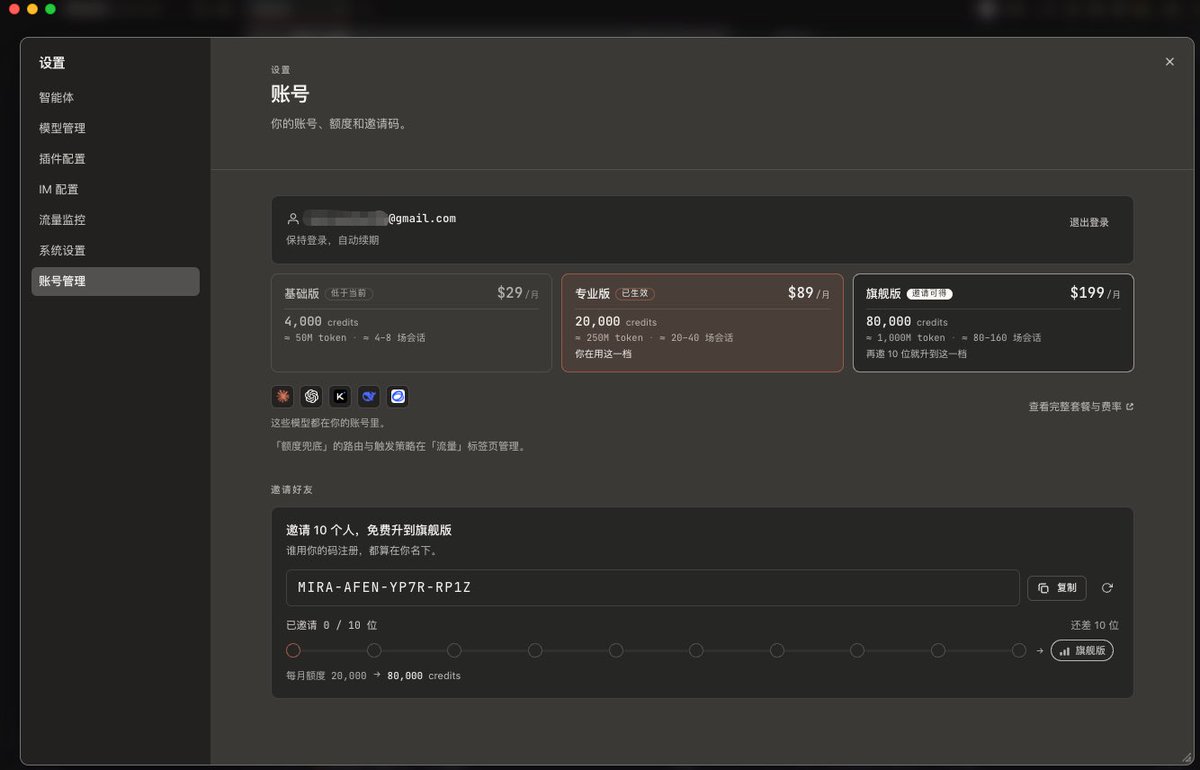This screenshot has width=1200, height=770.
Task: Click 退出登录 to sign out
Action: click(1089, 223)
